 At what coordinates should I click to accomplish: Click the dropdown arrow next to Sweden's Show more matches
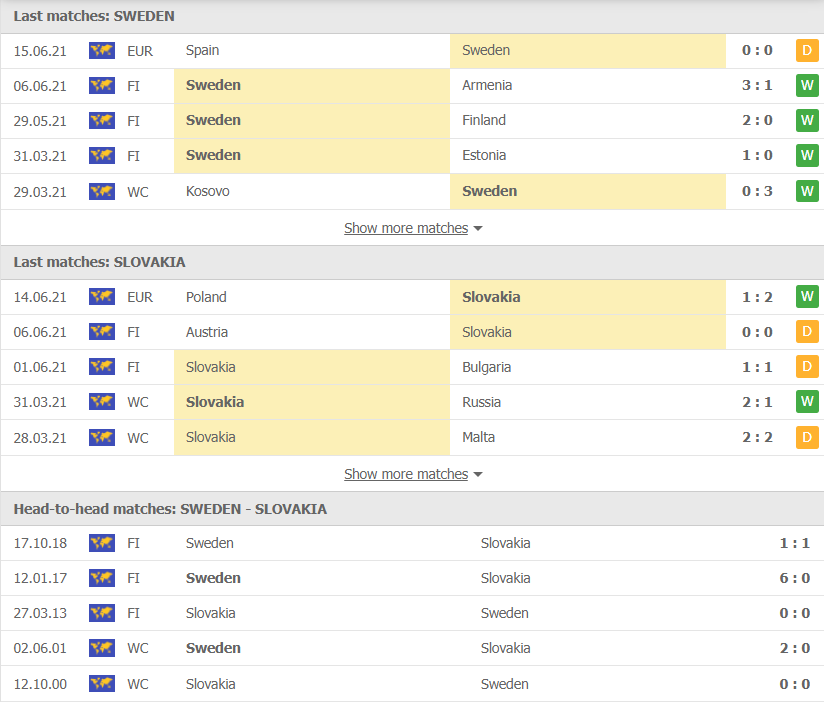(478, 229)
